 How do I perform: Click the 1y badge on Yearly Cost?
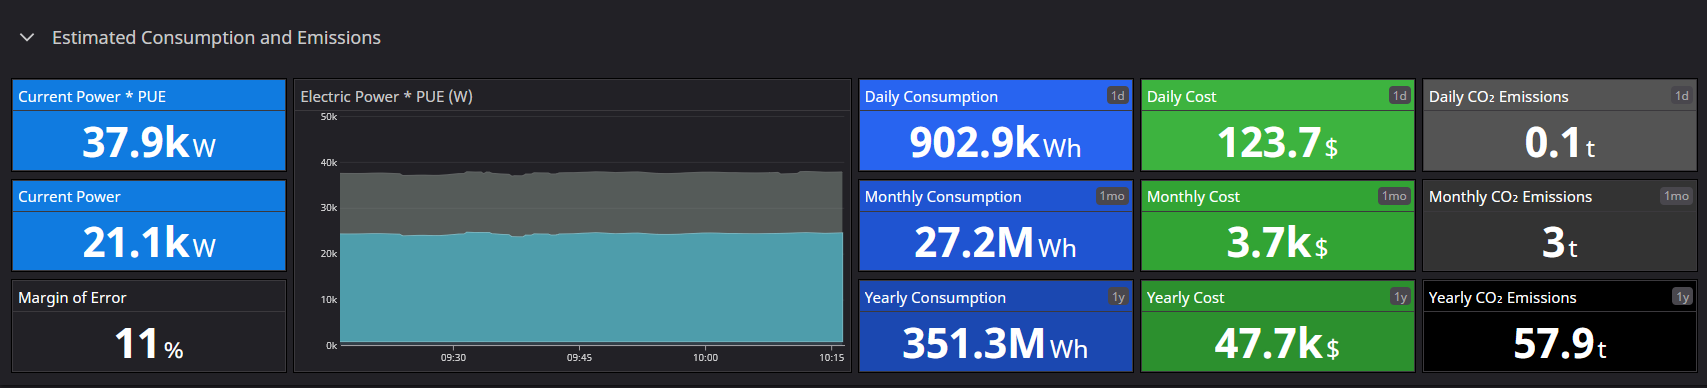(1400, 297)
